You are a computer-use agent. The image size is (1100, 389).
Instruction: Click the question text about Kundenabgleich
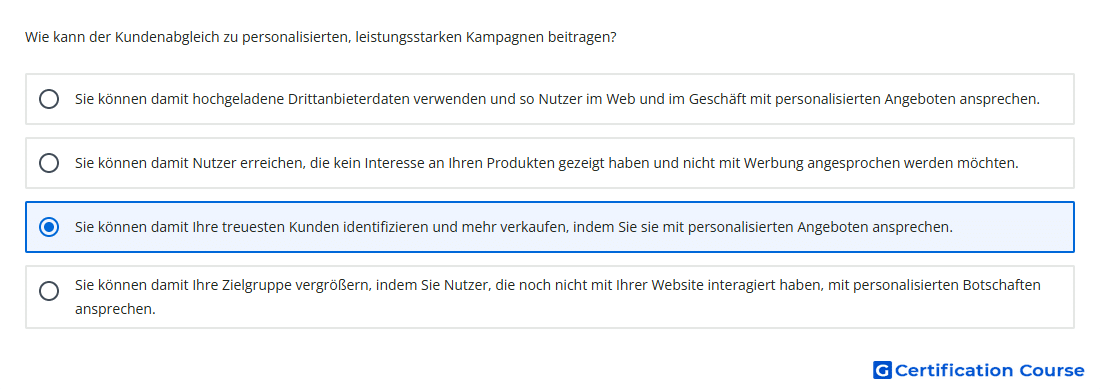321,37
